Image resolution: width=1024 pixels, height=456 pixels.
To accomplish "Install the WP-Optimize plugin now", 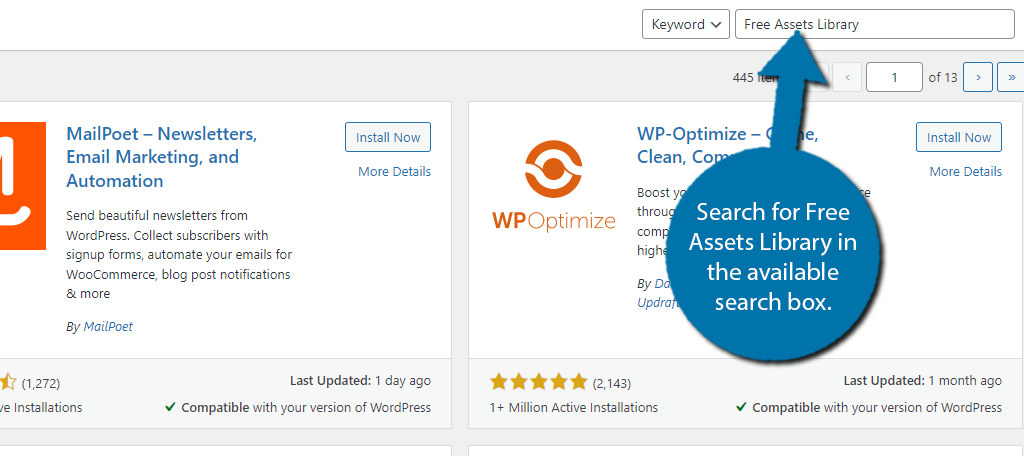I will 959,137.
